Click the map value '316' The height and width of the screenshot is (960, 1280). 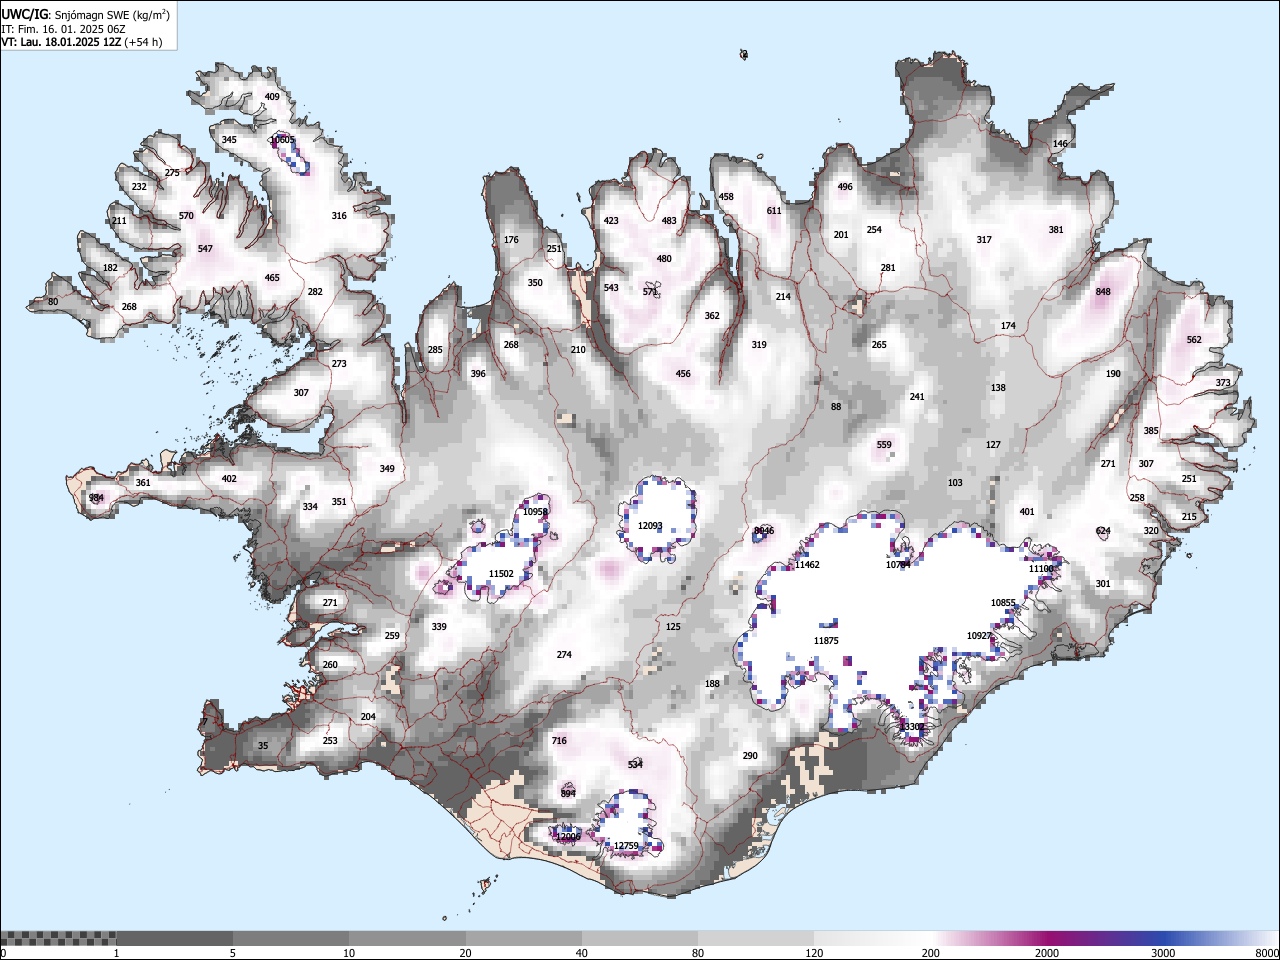click(x=339, y=216)
